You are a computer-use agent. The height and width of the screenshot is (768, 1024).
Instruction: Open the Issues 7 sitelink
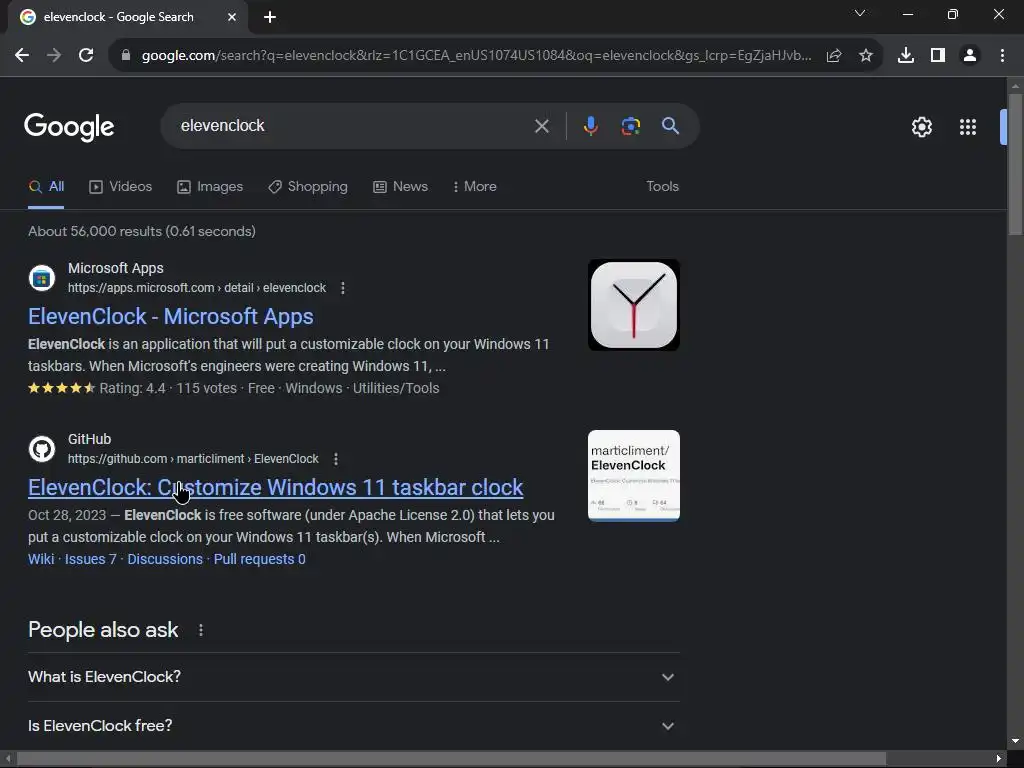(90, 560)
